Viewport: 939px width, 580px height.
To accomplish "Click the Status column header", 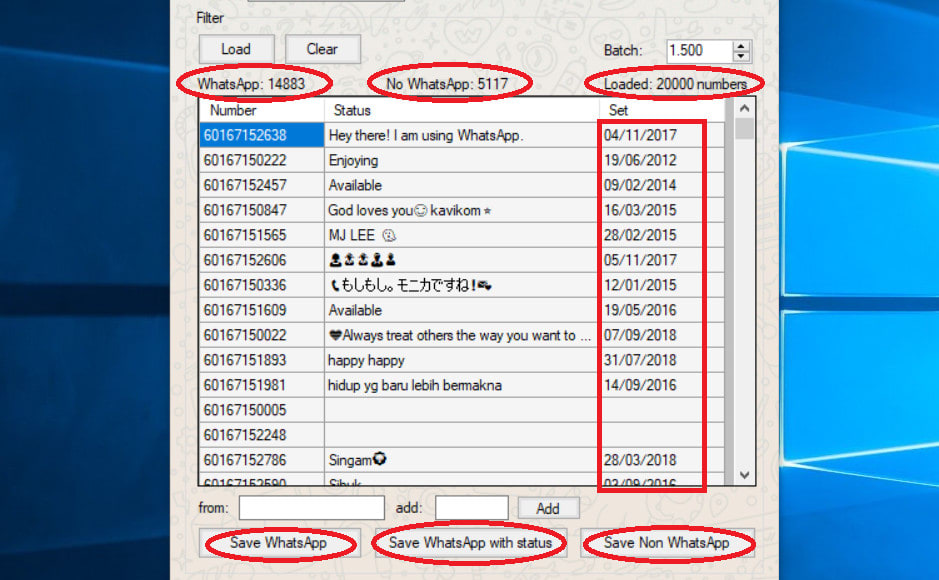I will click(x=462, y=110).
